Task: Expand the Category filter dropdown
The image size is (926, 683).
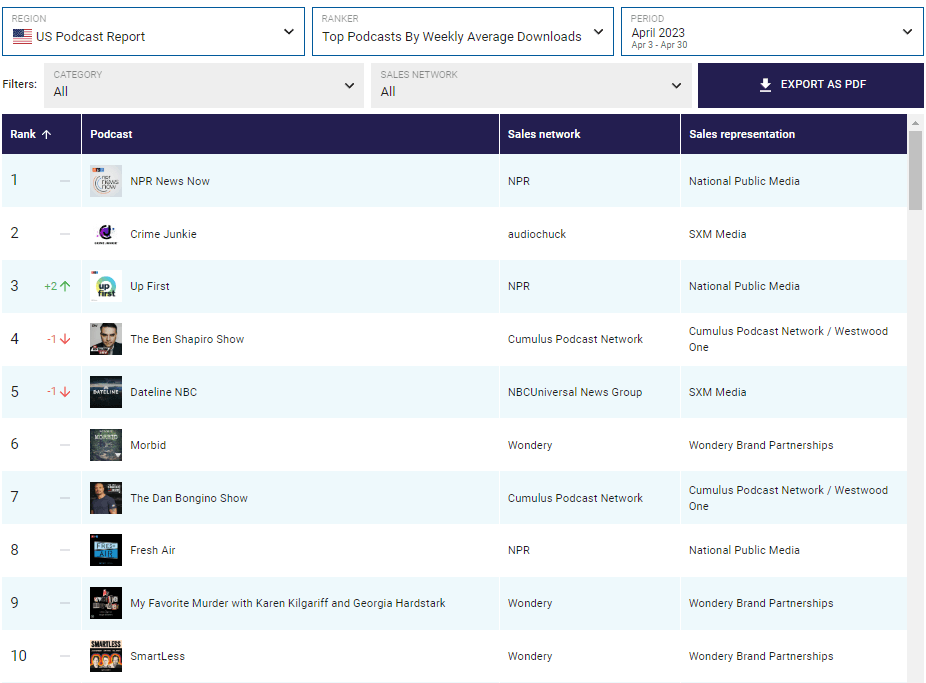Action: tap(204, 85)
